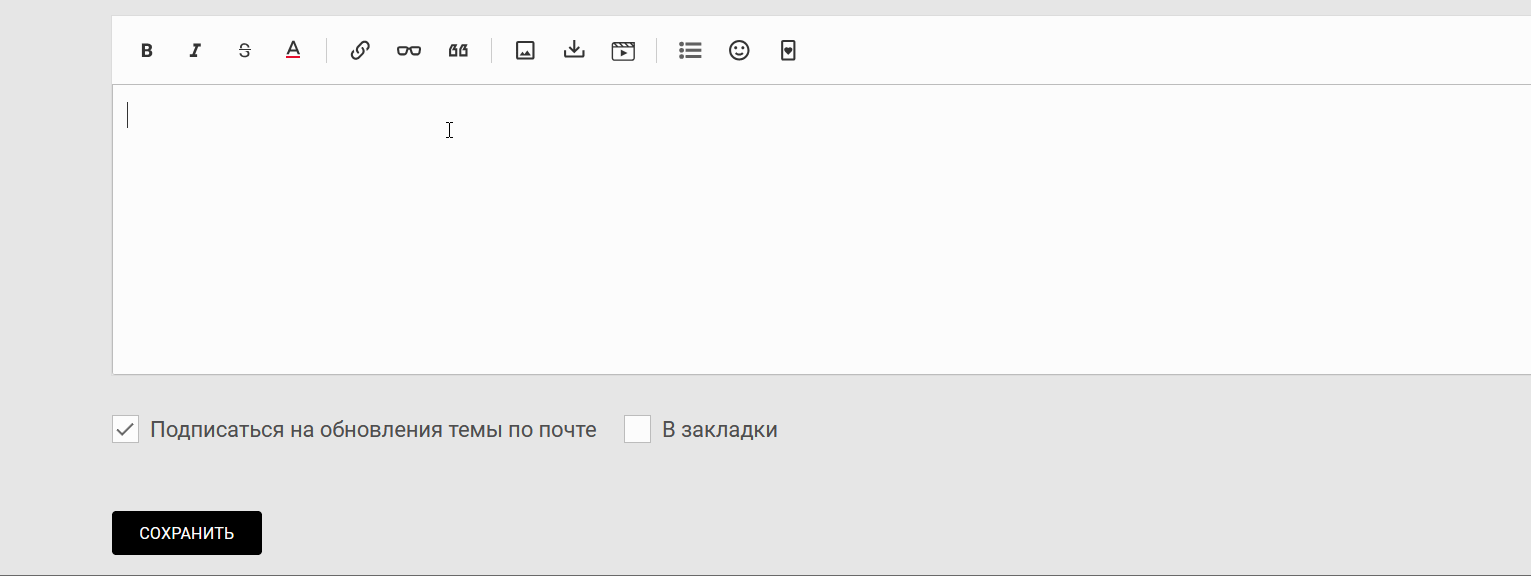1531x576 pixels.
Task: Apply italic text formatting
Action: 195,51
